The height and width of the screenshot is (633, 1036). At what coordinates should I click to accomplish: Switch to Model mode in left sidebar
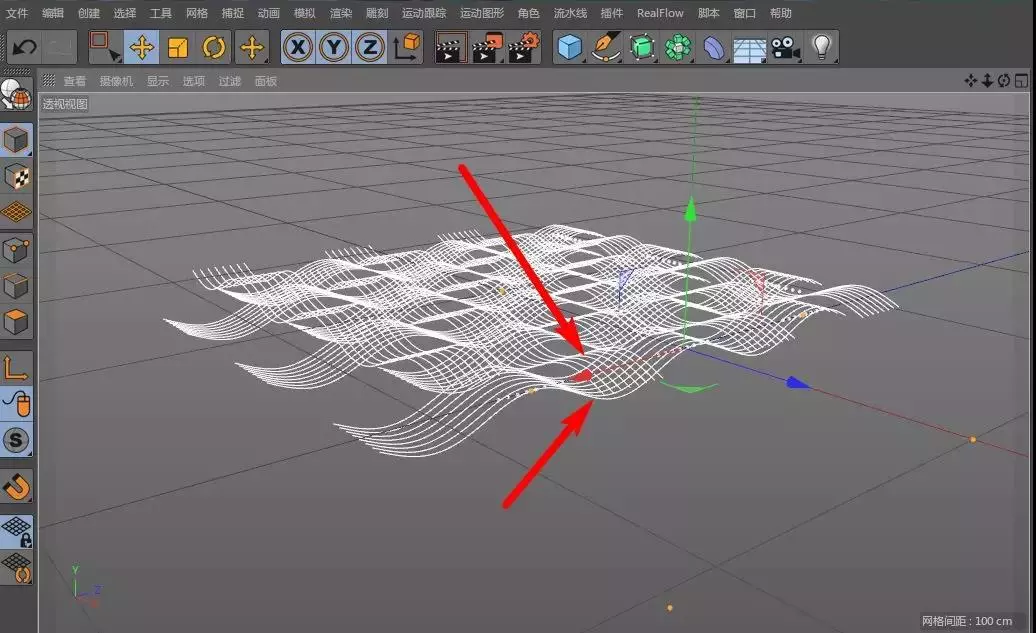point(17,140)
